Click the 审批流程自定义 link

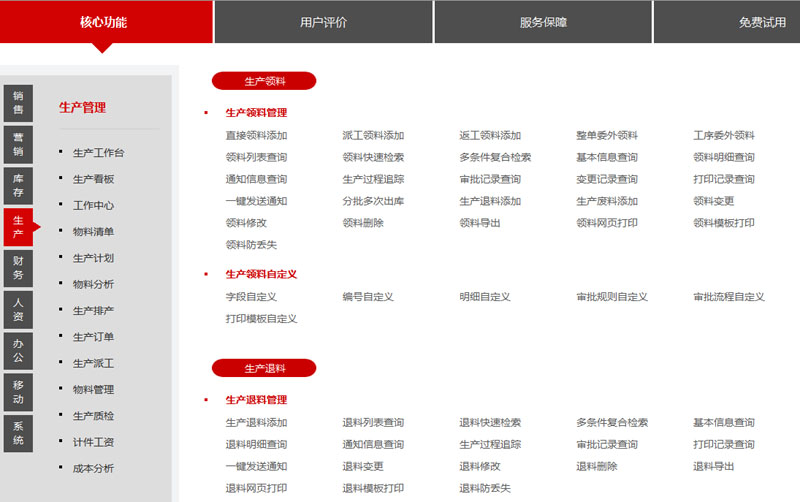pos(728,297)
